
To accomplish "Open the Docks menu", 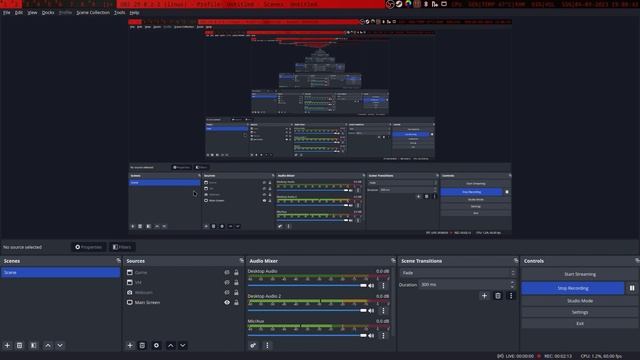I will tap(48, 13).
